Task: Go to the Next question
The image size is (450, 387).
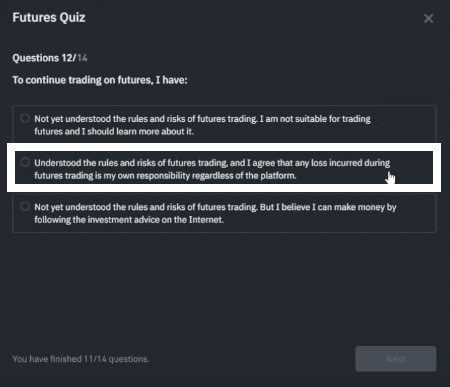Action: (396, 359)
